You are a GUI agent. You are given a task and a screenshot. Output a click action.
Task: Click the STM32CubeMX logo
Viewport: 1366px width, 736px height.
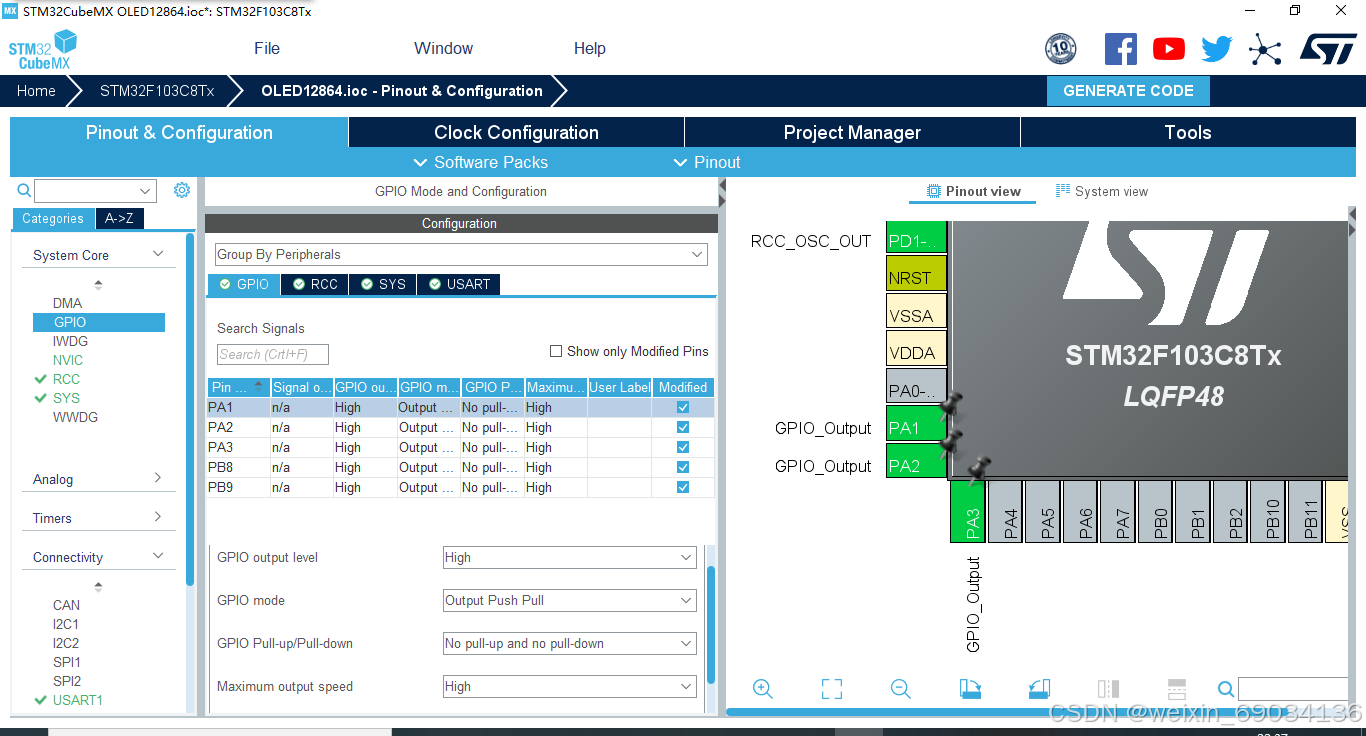tap(42, 50)
